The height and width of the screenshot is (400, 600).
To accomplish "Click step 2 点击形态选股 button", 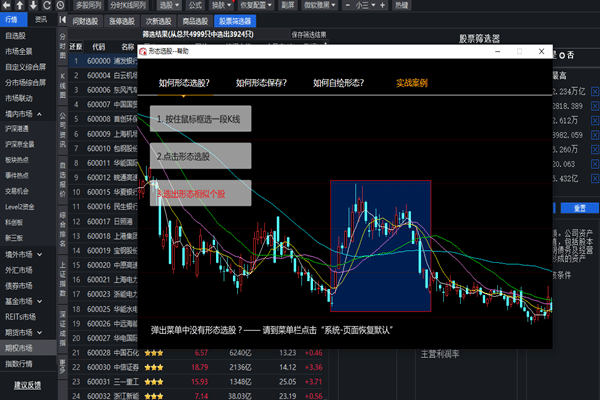I will coord(200,156).
